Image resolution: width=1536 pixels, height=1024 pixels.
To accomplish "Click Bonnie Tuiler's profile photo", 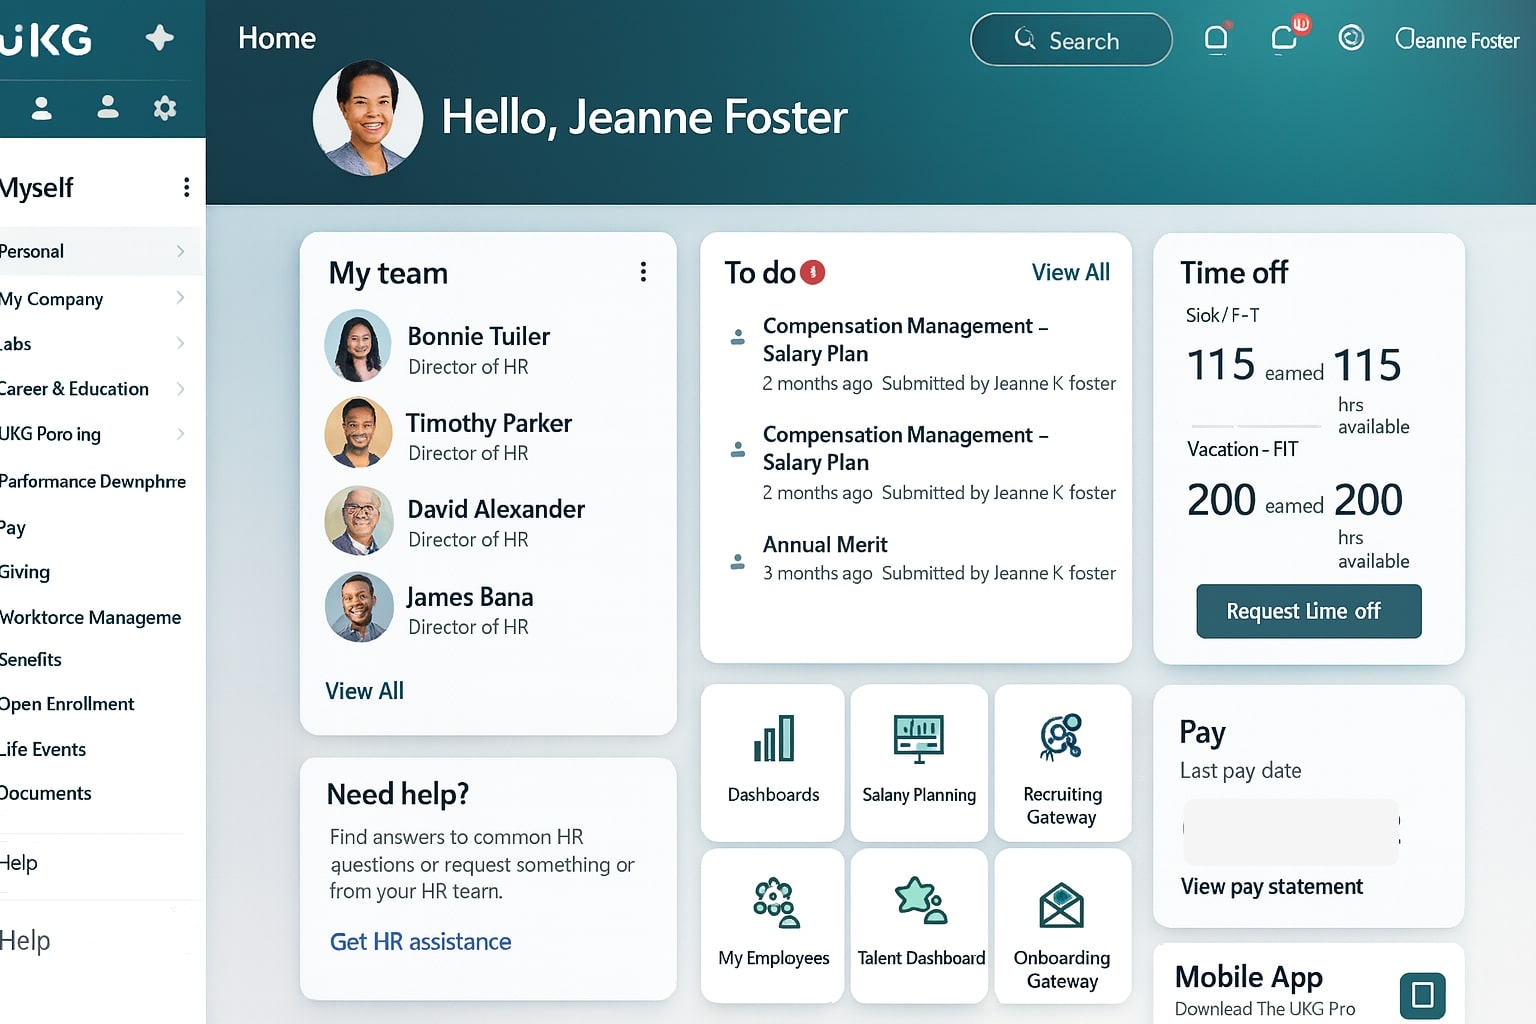I will (358, 346).
